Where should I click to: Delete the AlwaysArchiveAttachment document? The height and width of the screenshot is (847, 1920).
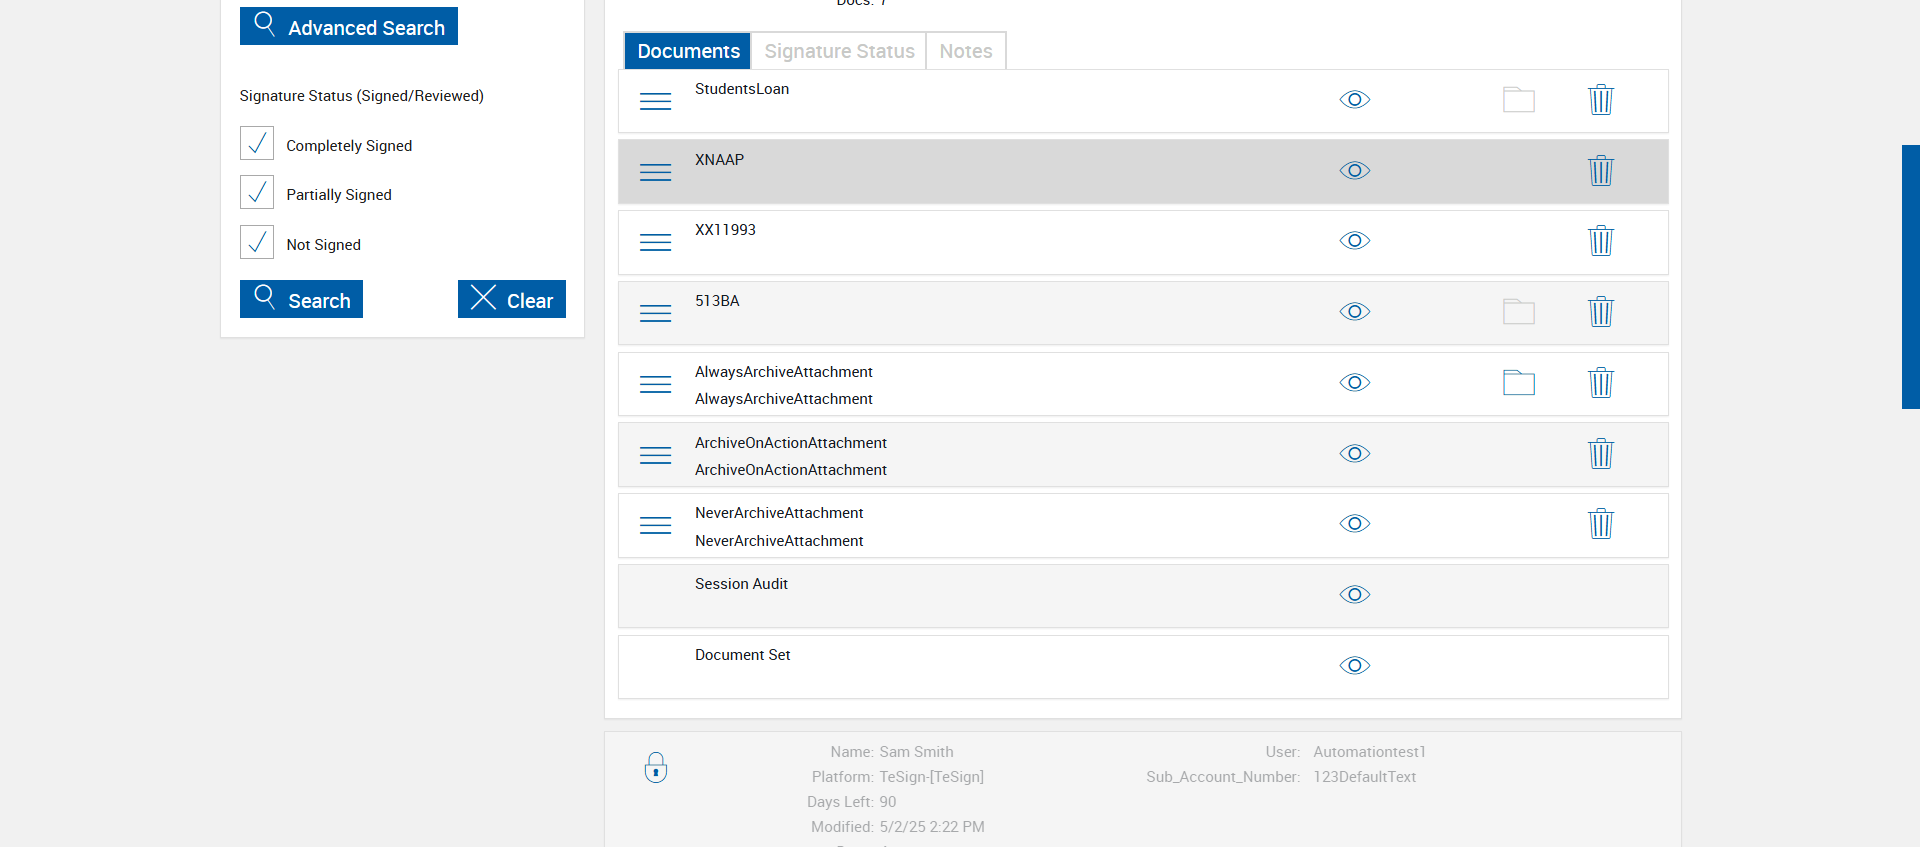1601,383
